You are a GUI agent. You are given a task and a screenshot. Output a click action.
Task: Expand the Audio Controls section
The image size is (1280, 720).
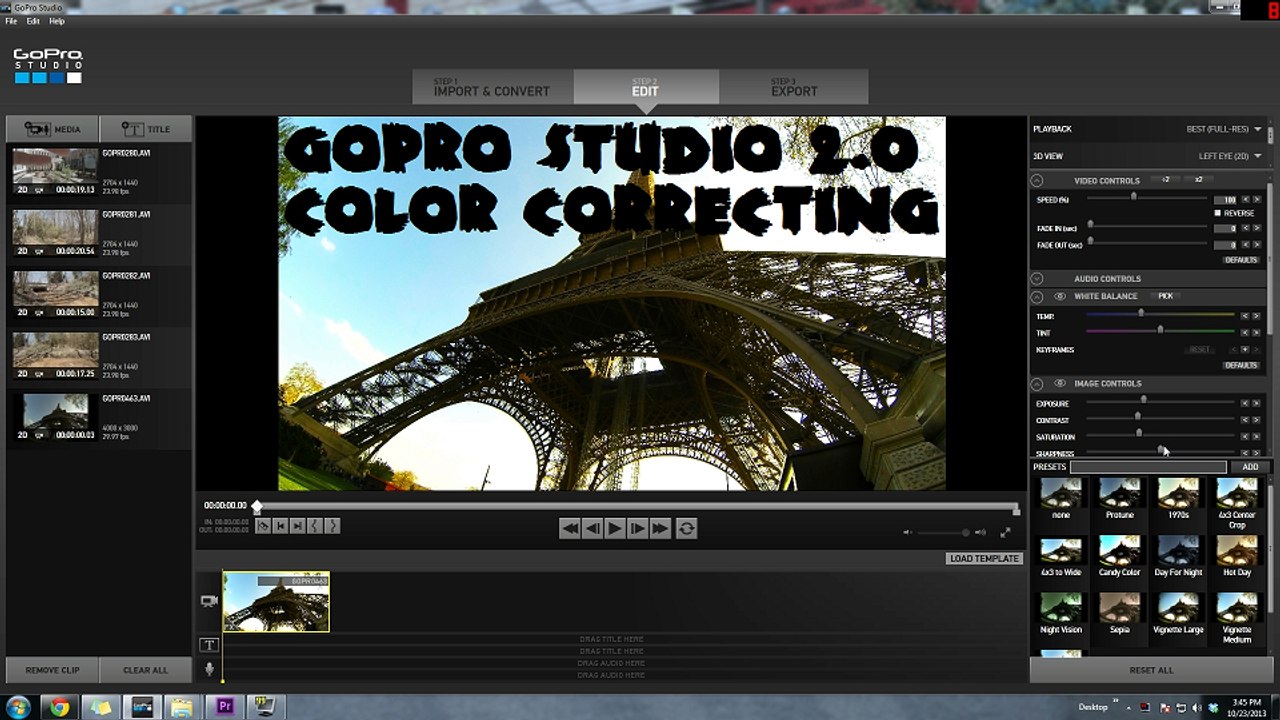coord(1037,279)
